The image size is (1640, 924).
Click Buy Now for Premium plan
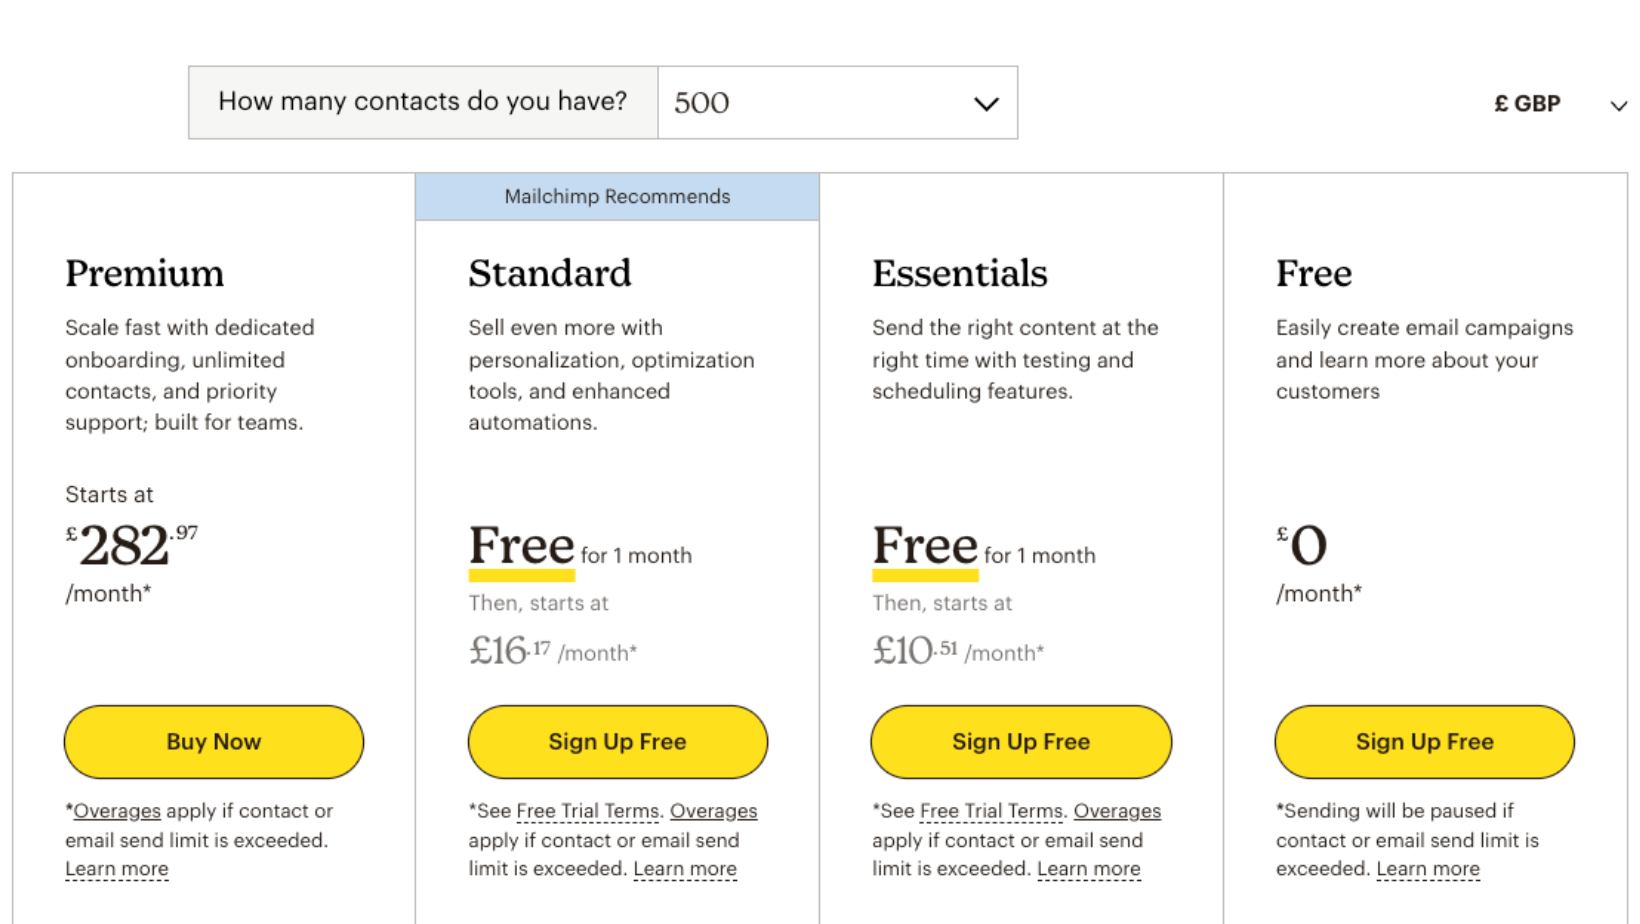click(214, 742)
